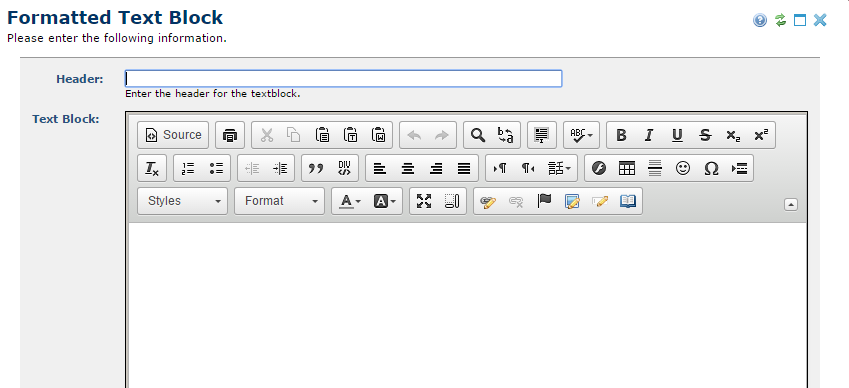
Task: Click the image with pencil icon
Action: [x=572, y=201]
